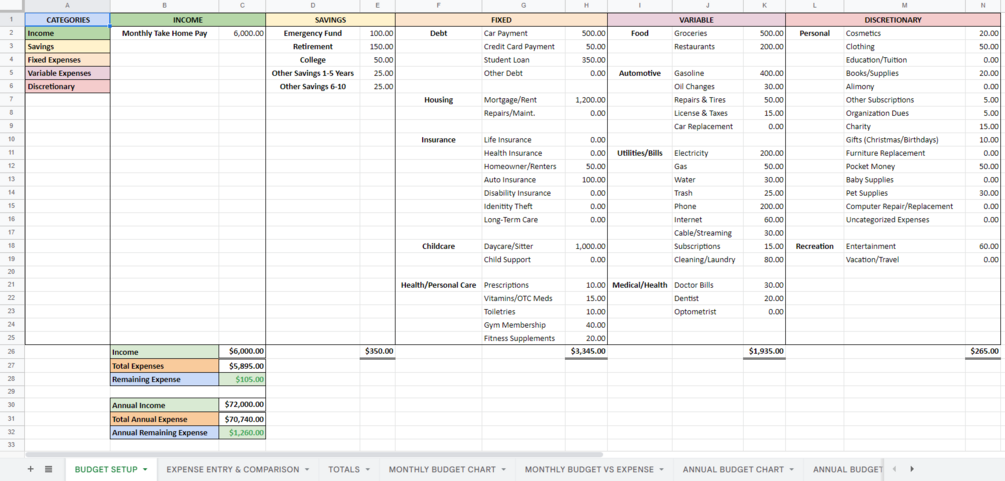Image resolution: width=1005 pixels, height=481 pixels.
Task: Select the $1,935.00 variable total cell
Action: 765,351
